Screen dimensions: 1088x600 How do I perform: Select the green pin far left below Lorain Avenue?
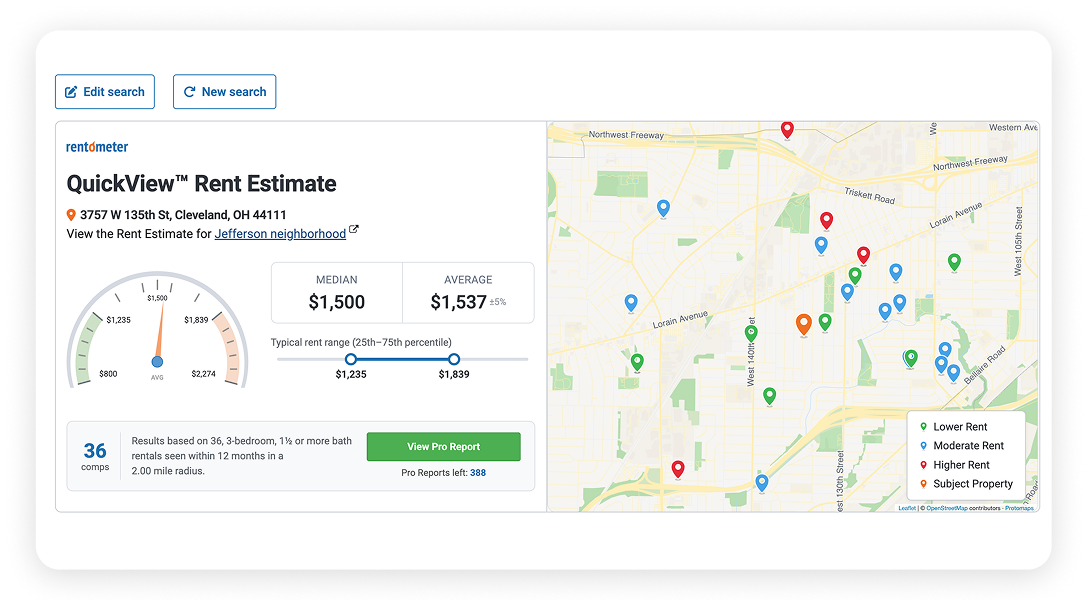637,361
